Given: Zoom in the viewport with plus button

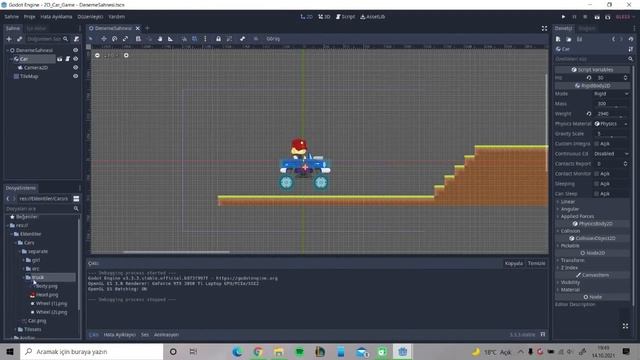Looking at the screenshot, I should coord(126,55).
